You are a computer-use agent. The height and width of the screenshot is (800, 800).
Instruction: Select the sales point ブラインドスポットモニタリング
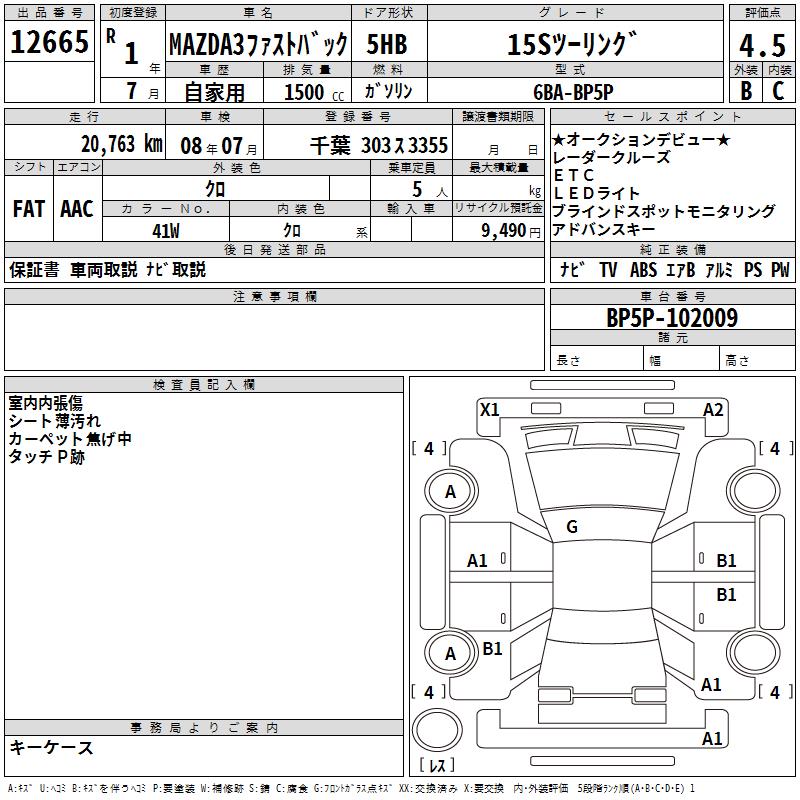[664, 211]
